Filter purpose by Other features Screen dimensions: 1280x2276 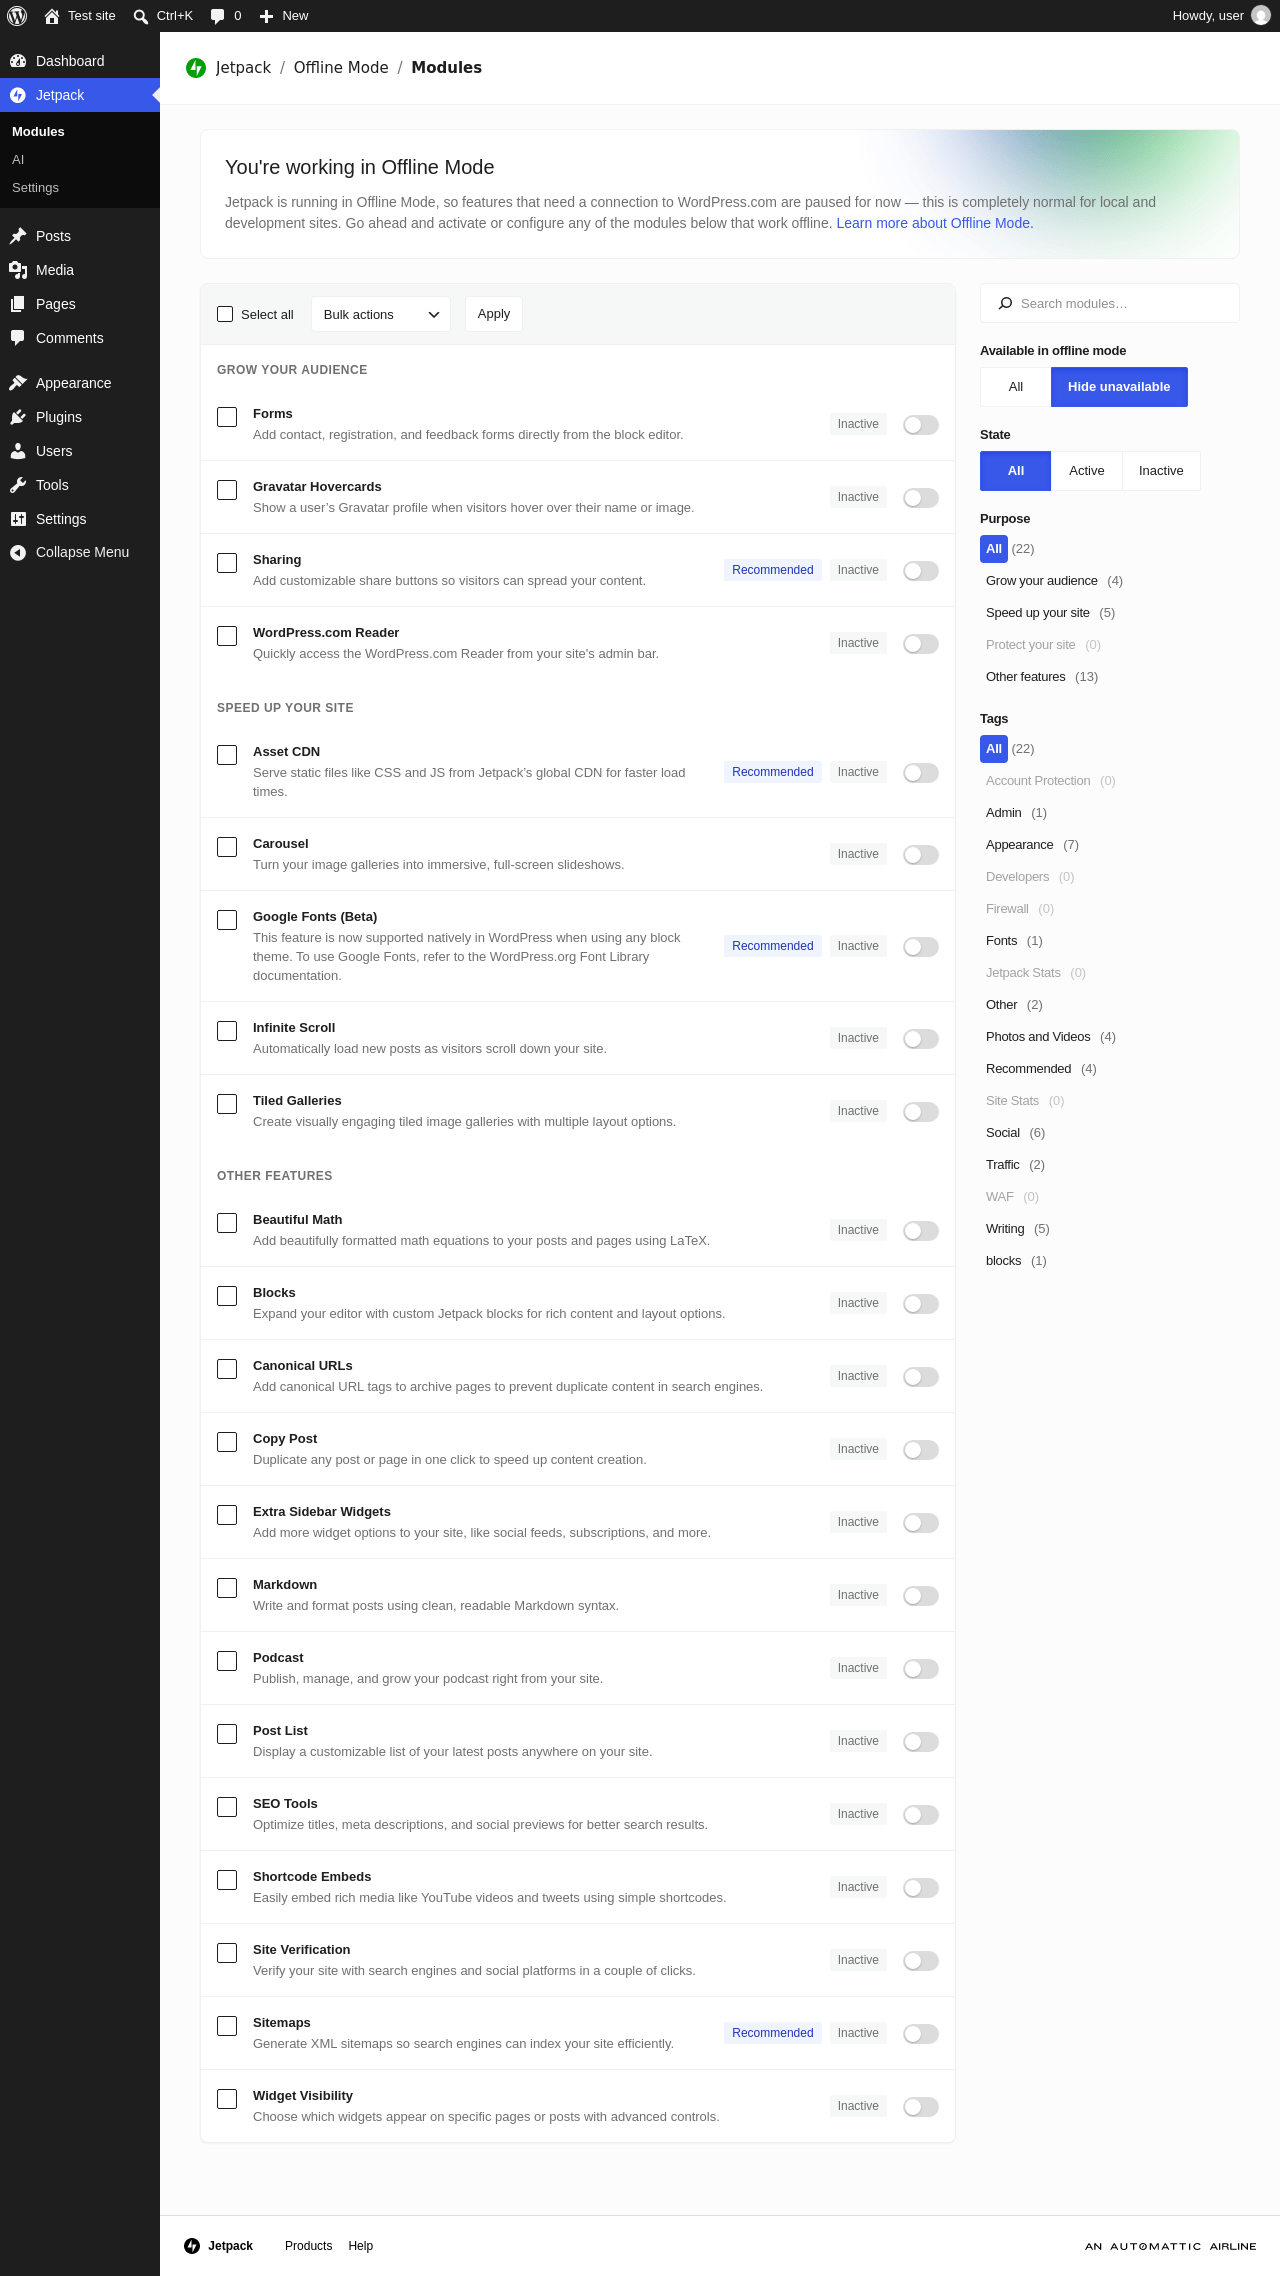click(1026, 677)
